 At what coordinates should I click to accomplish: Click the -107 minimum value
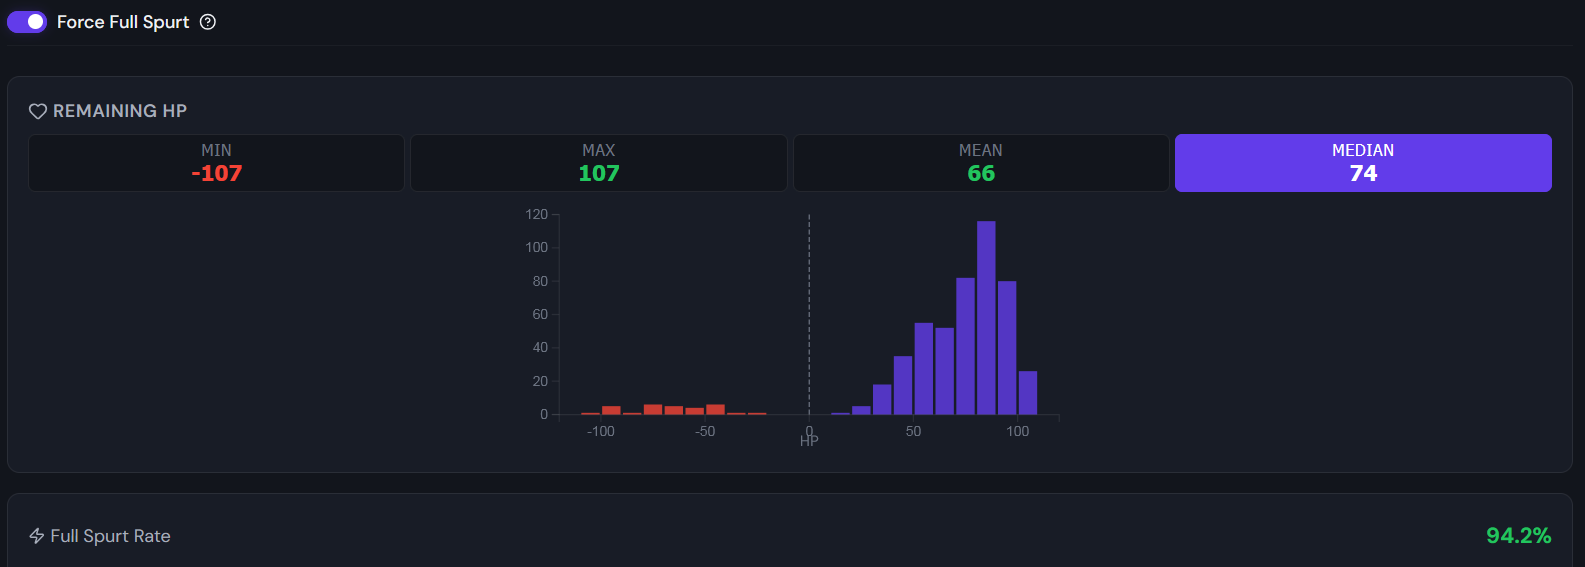(x=217, y=173)
